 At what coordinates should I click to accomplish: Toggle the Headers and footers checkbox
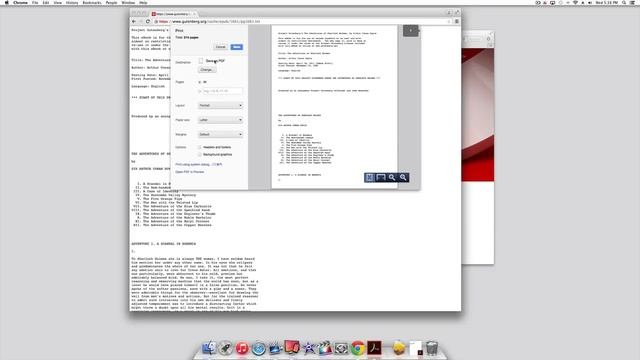pyautogui.click(x=200, y=147)
